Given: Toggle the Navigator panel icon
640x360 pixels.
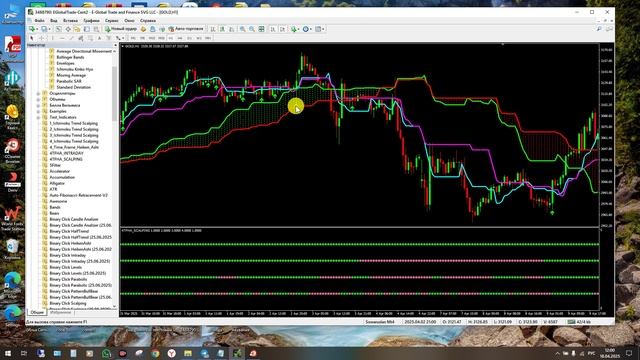Looking at the screenshot, I should tap(77, 29).
